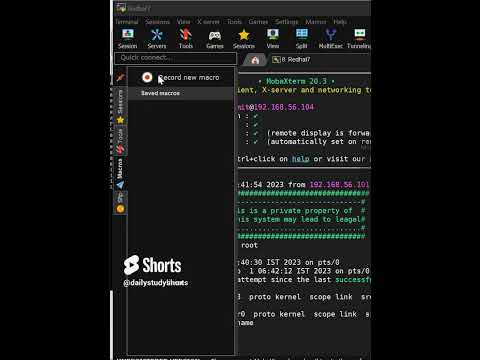480x360 pixels.
Task: Click the home tab icon
Action: tap(255, 60)
